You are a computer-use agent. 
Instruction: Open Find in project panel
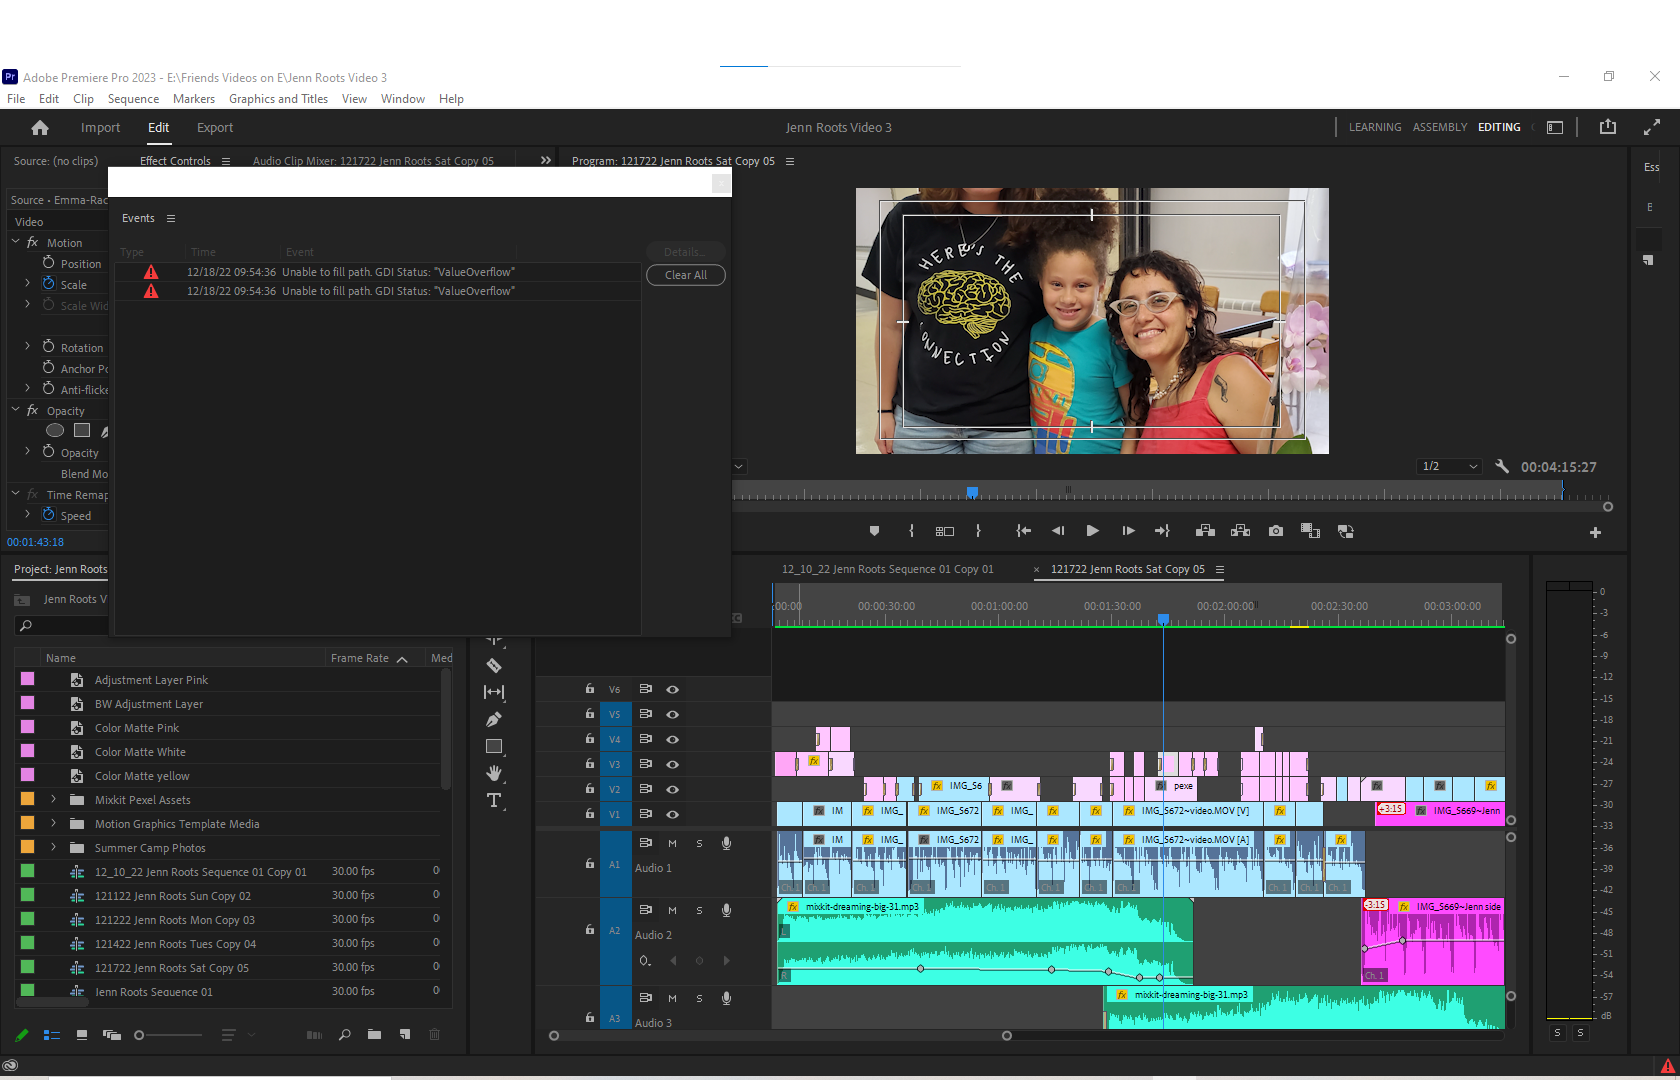[x=344, y=1035]
